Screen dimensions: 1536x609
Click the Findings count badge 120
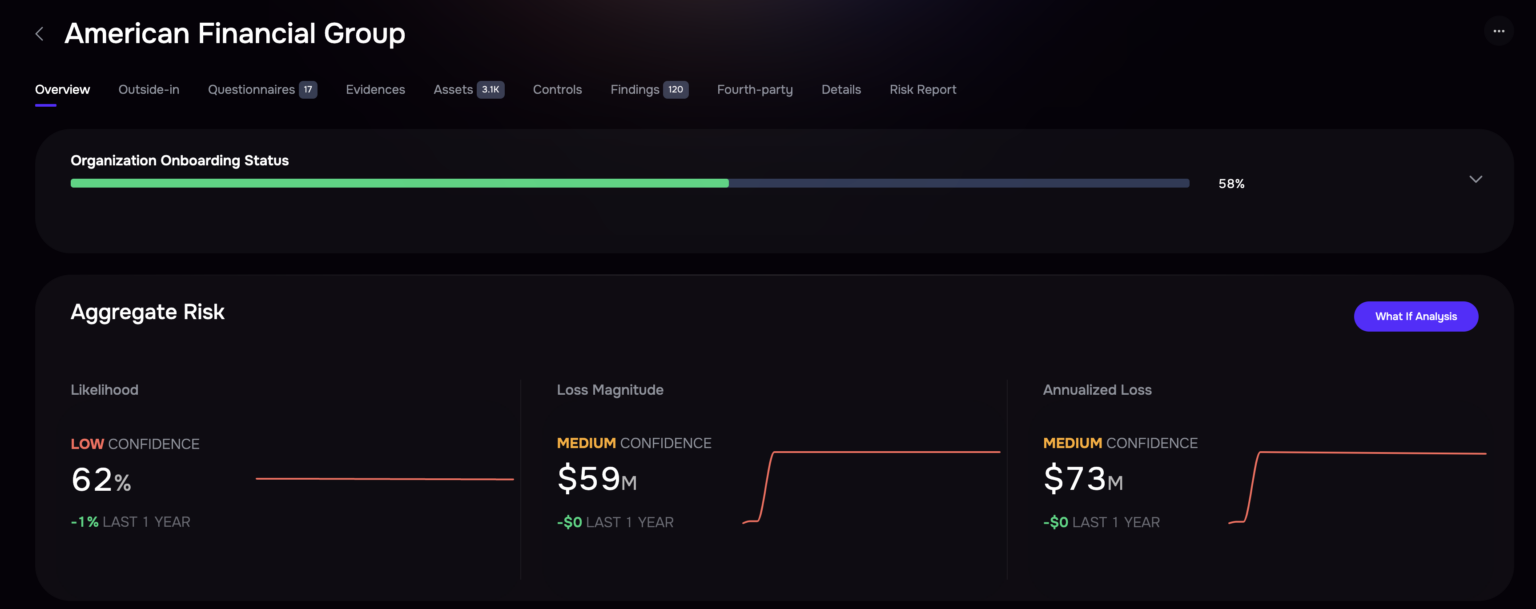[676, 90]
